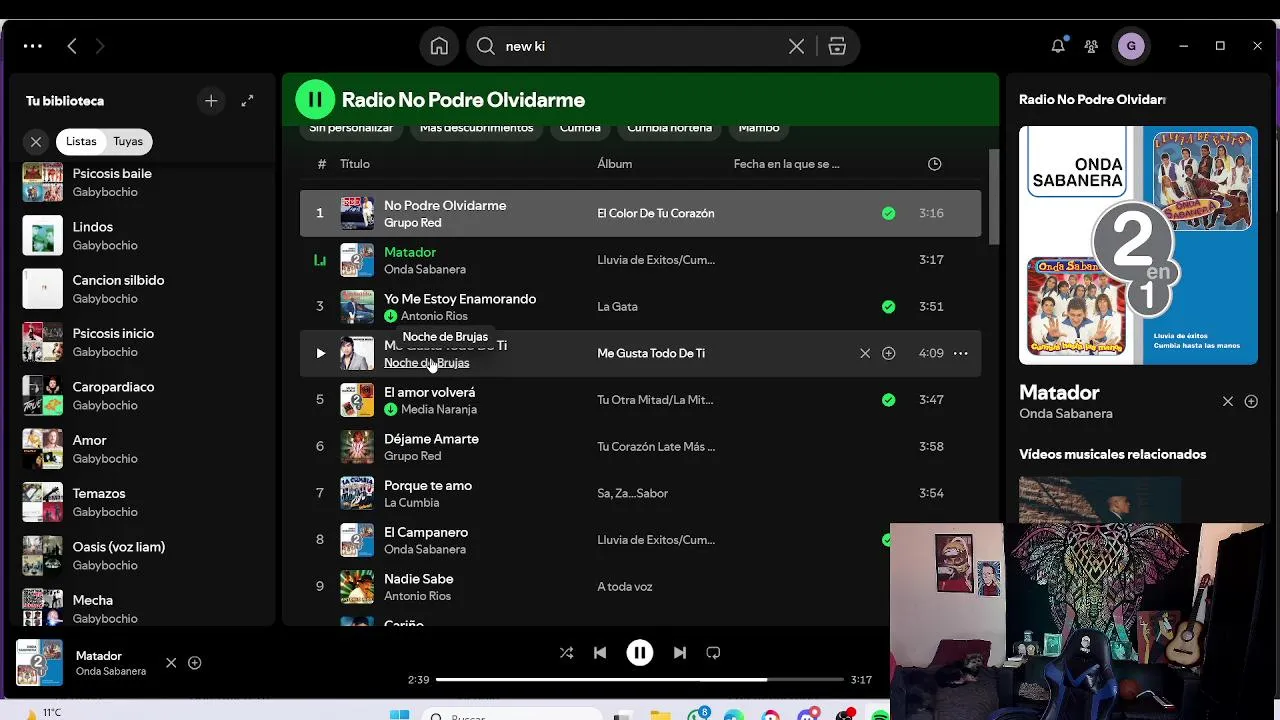The width and height of the screenshot is (1280, 720).
Task: Open the Caropardiaco playlist
Action: 144,395
